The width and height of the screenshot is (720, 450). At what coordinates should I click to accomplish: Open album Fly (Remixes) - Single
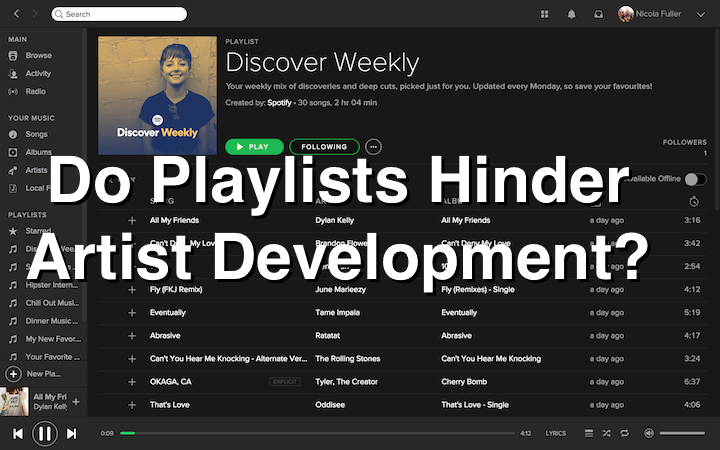[478, 290]
